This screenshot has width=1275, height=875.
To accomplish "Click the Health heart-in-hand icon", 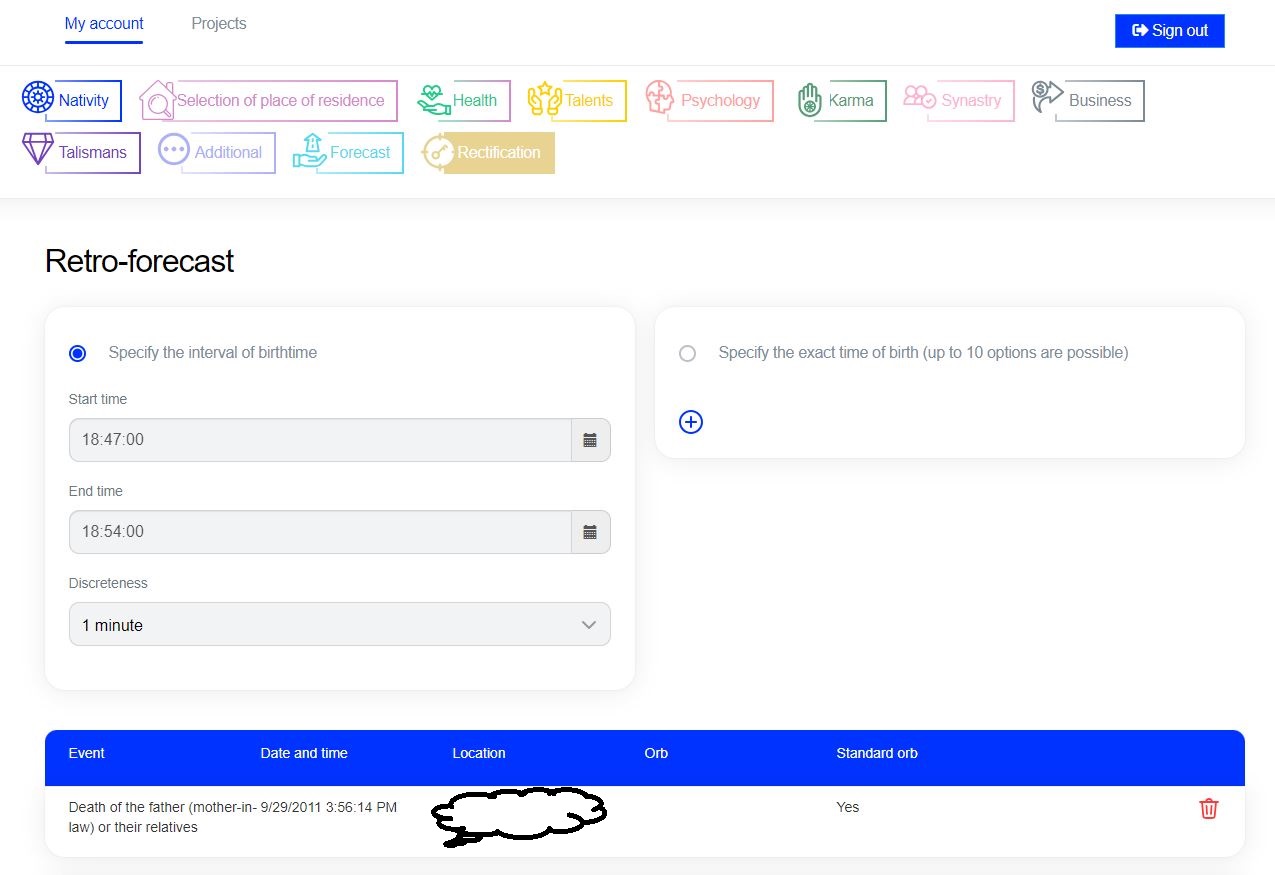I will pyautogui.click(x=434, y=100).
